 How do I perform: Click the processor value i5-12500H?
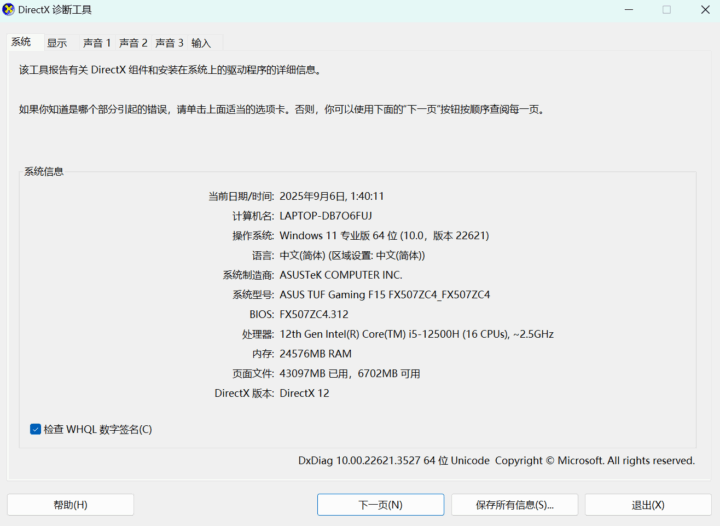pos(416,334)
